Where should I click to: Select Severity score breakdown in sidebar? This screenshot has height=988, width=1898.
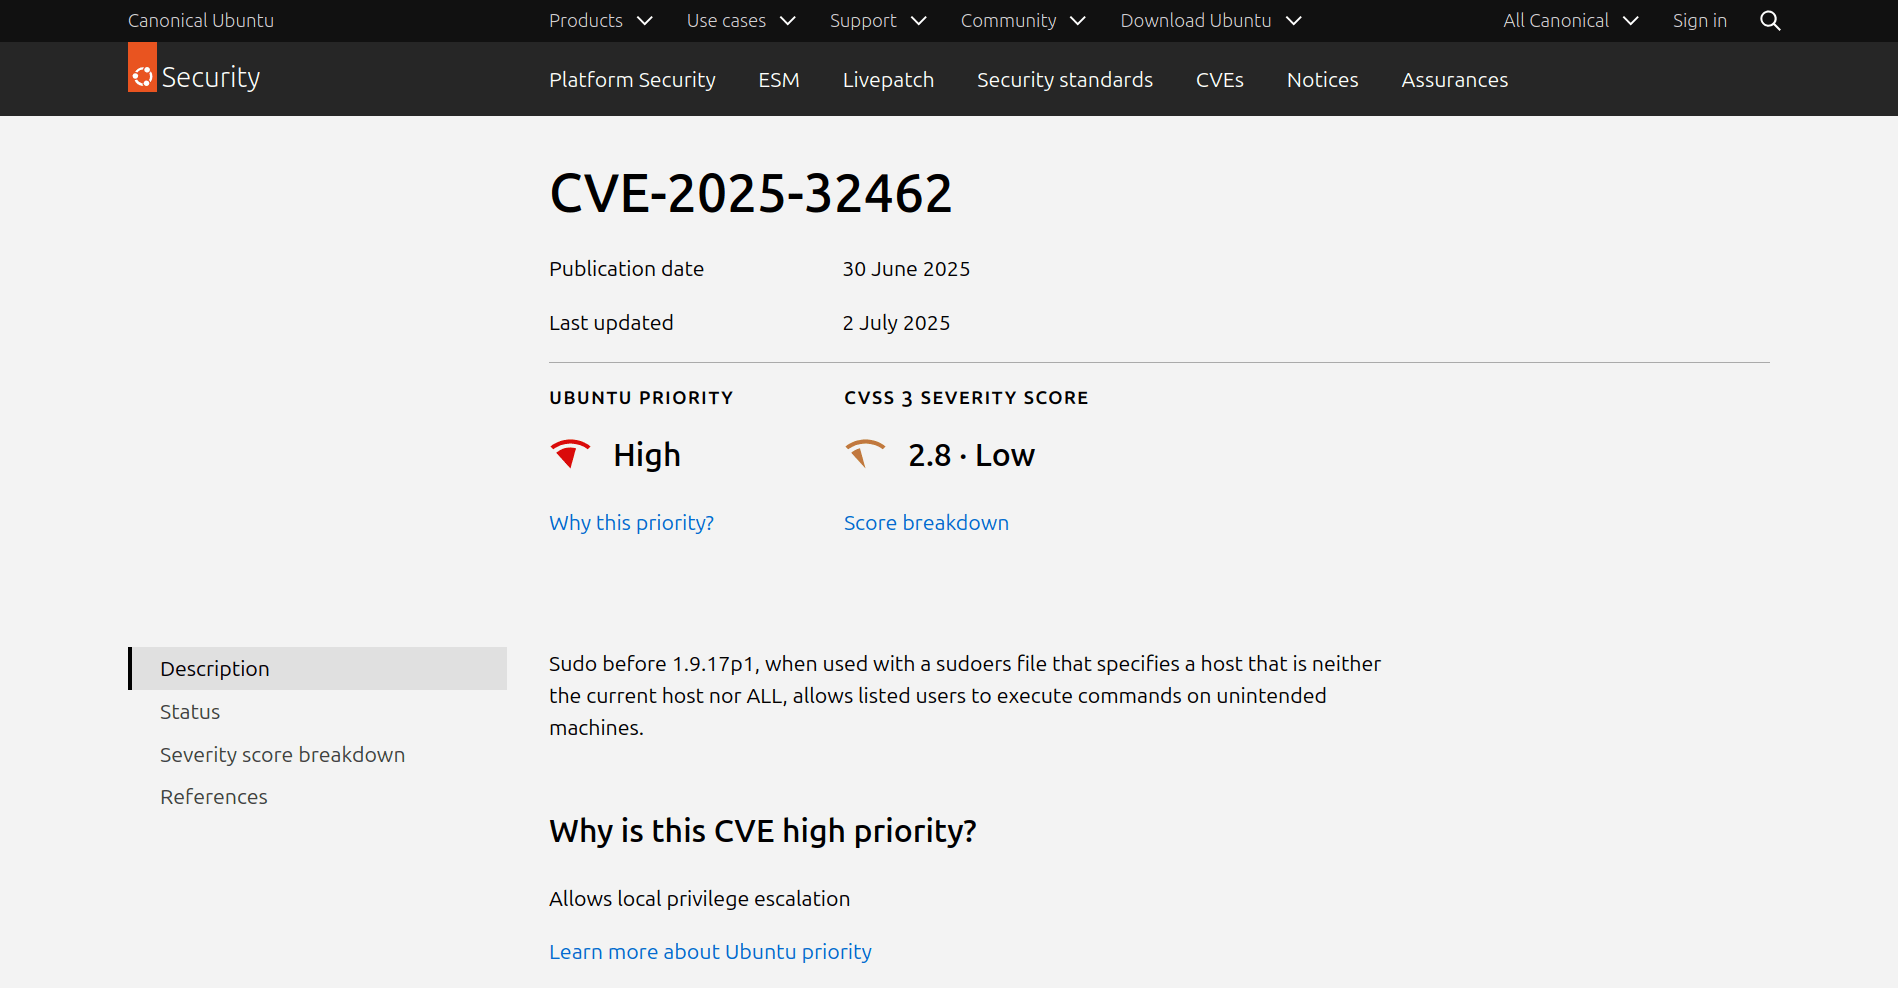(282, 755)
